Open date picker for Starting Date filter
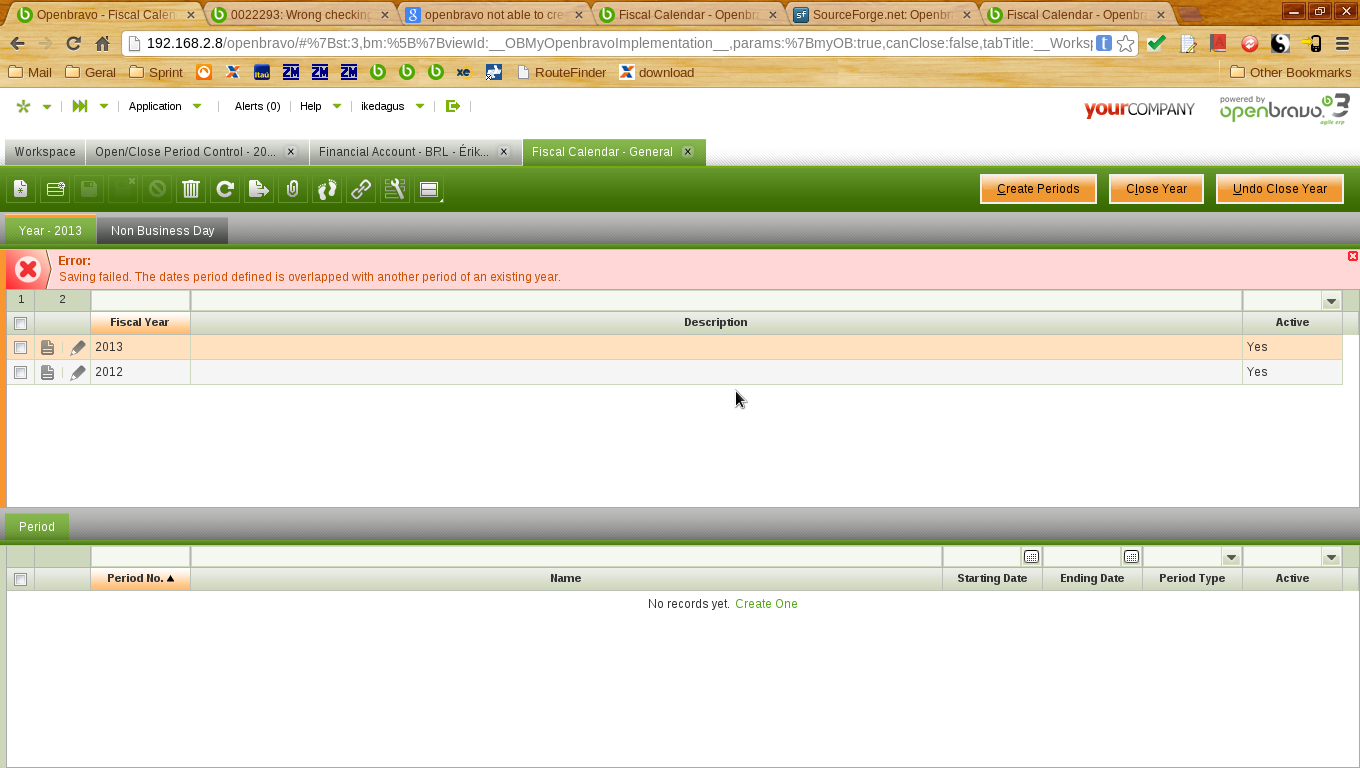Image resolution: width=1360 pixels, height=768 pixels. (x=1031, y=556)
